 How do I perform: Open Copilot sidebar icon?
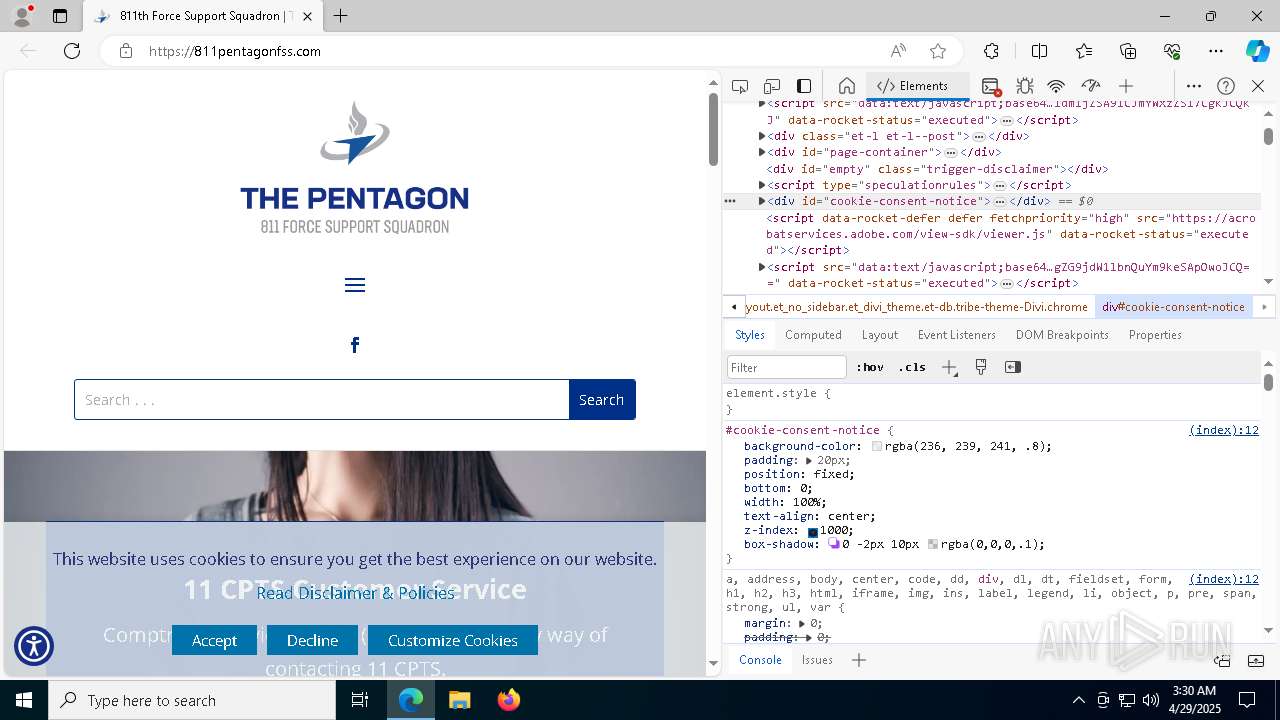click(1257, 51)
